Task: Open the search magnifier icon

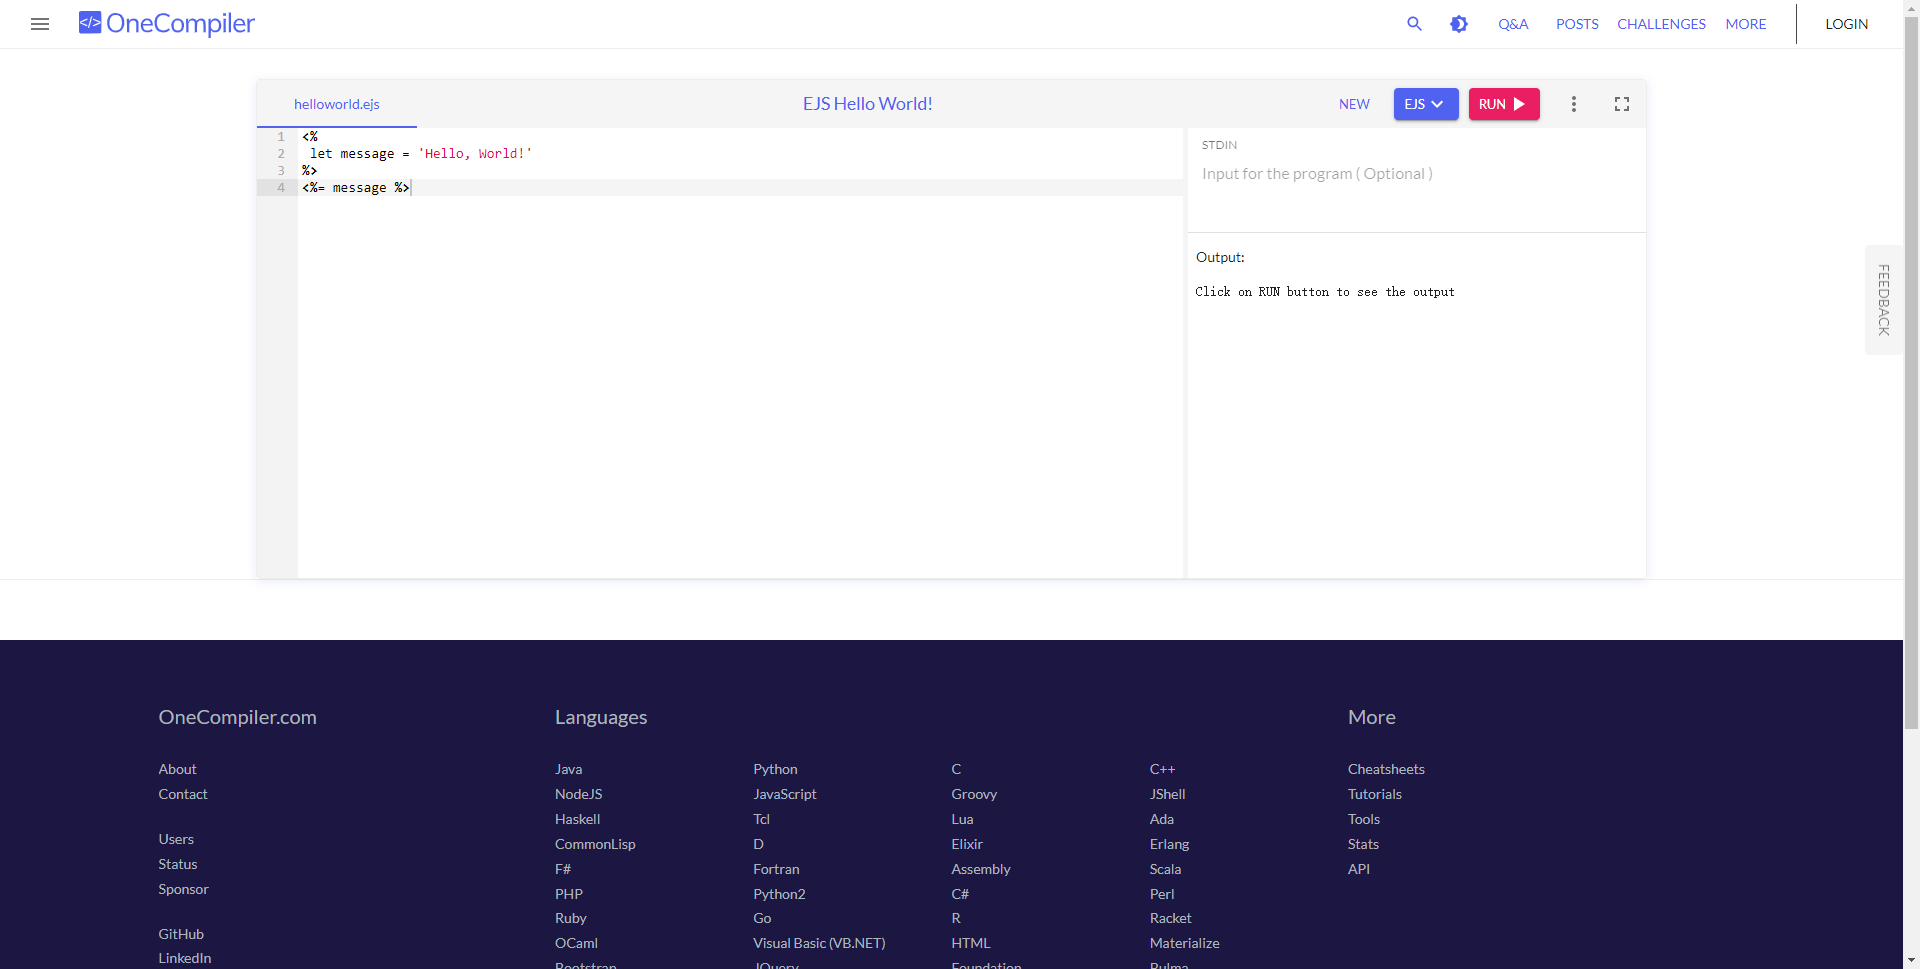Action: click(1414, 24)
